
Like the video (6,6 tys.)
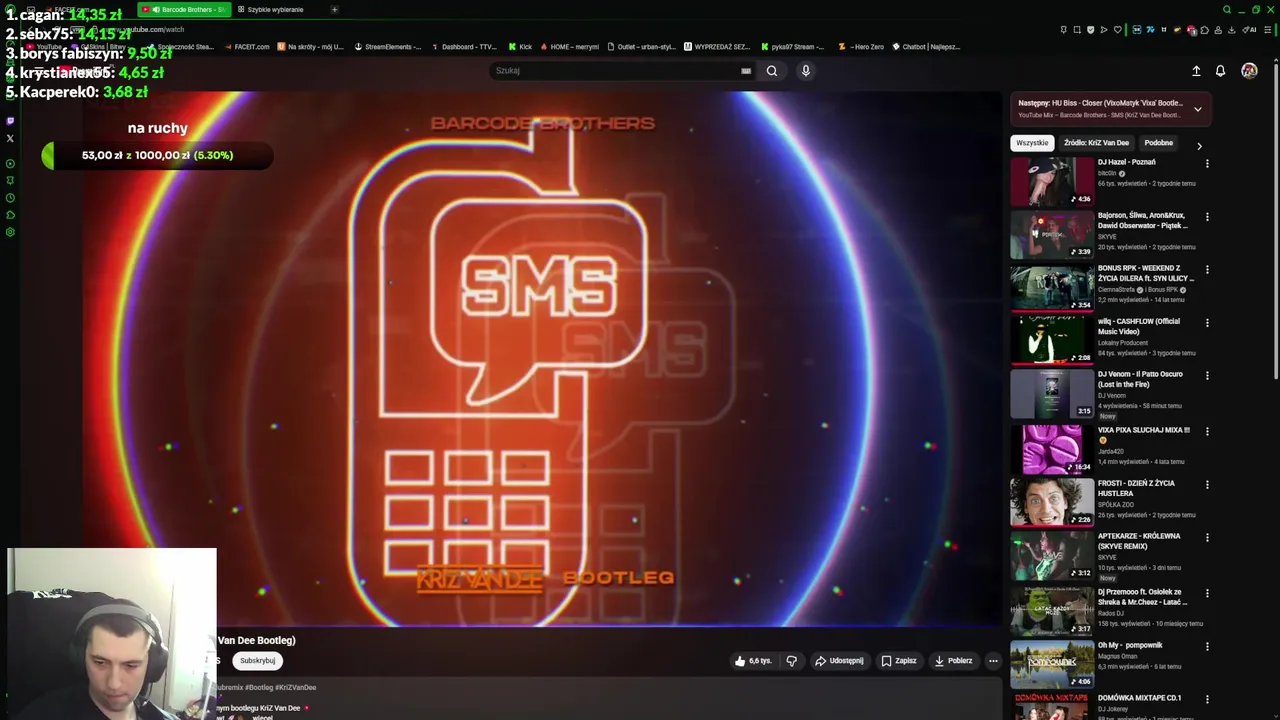point(753,661)
